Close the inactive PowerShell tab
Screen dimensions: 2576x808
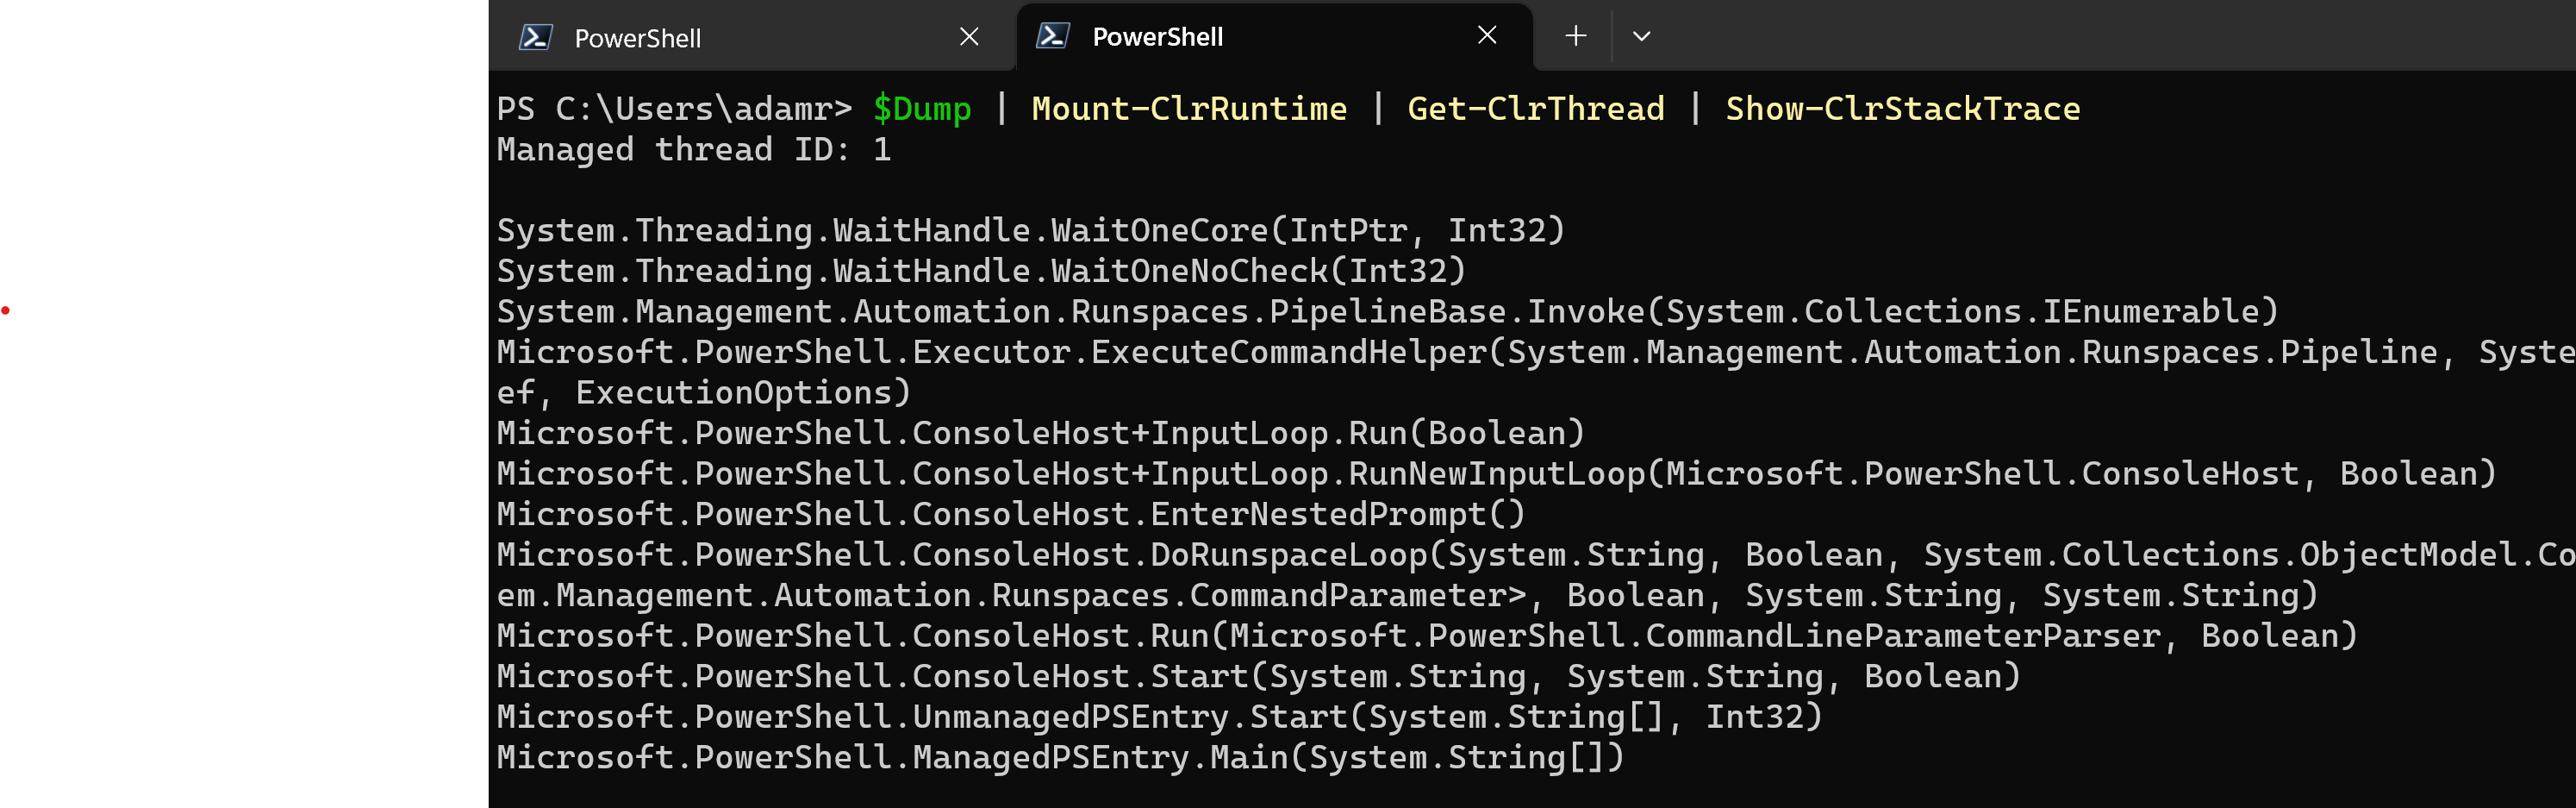(968, 36)
